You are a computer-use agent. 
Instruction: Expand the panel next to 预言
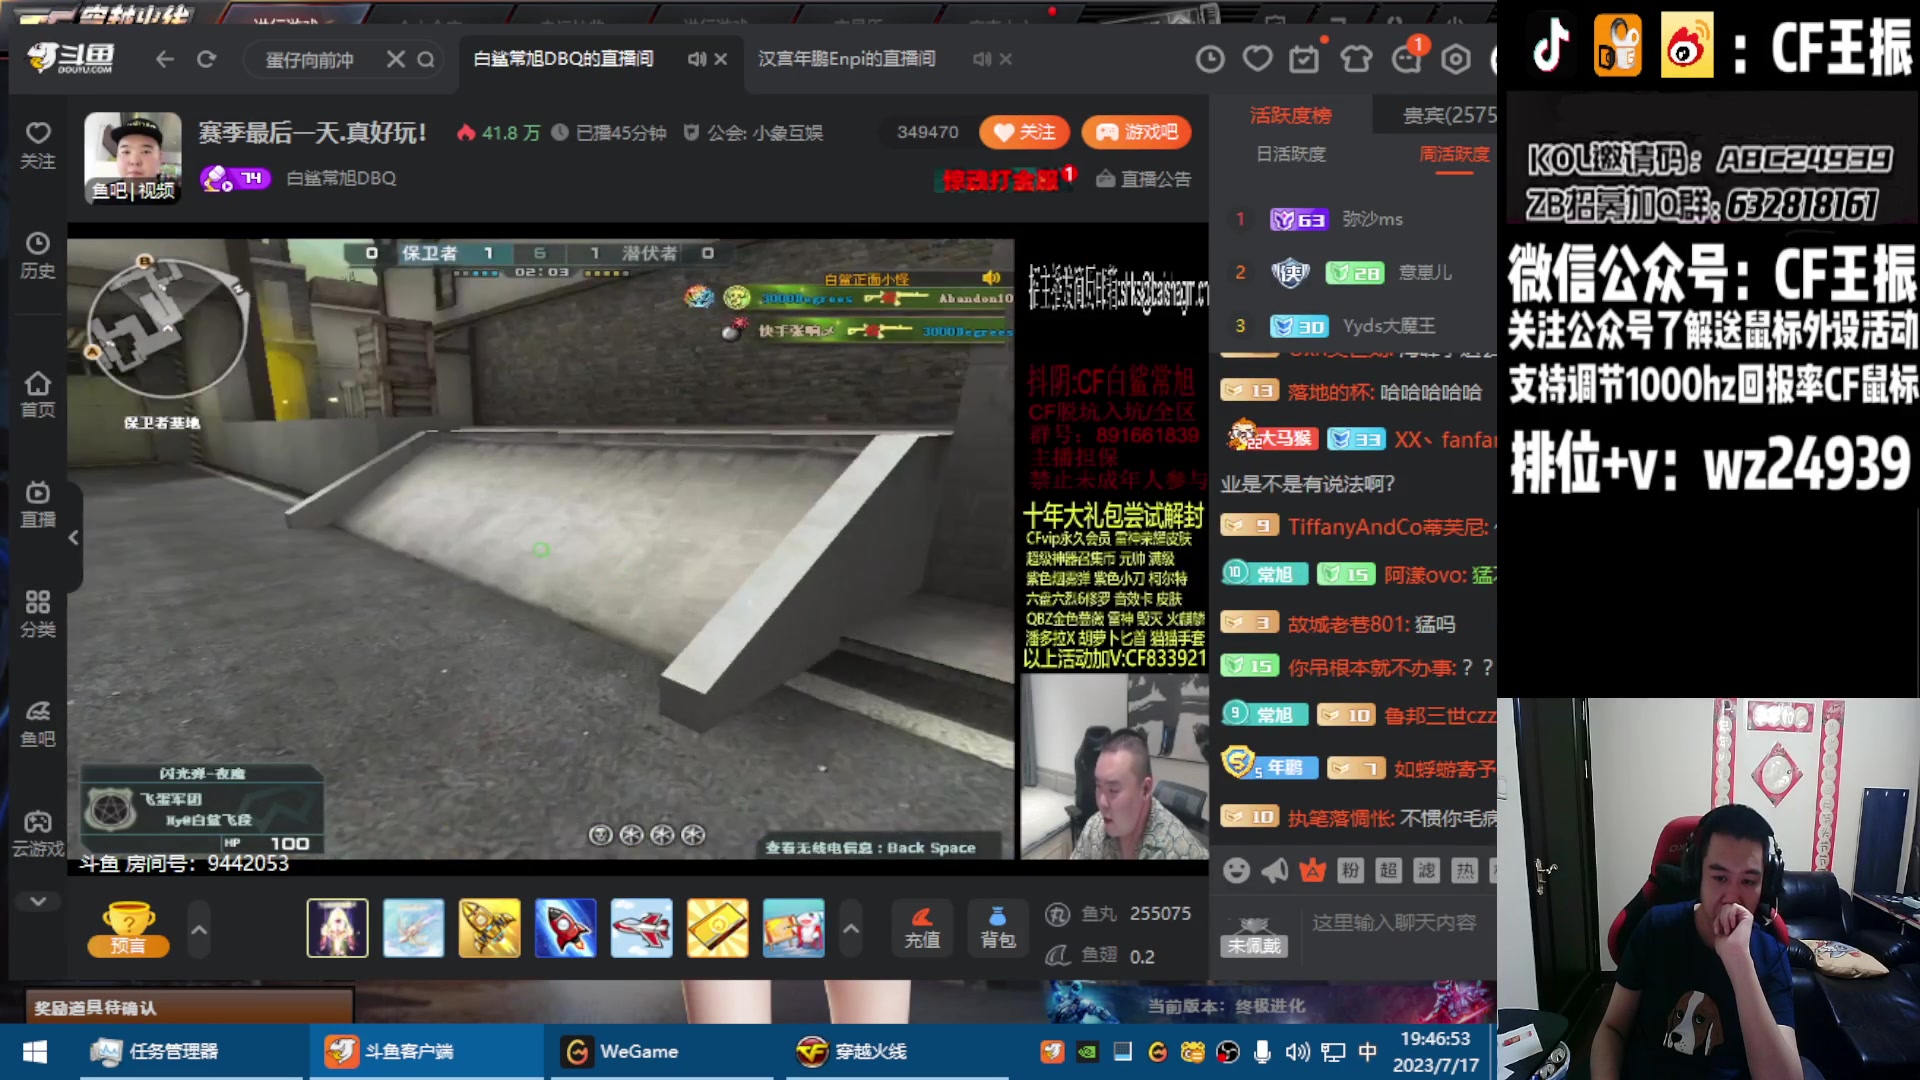click(x=199, y=930)
